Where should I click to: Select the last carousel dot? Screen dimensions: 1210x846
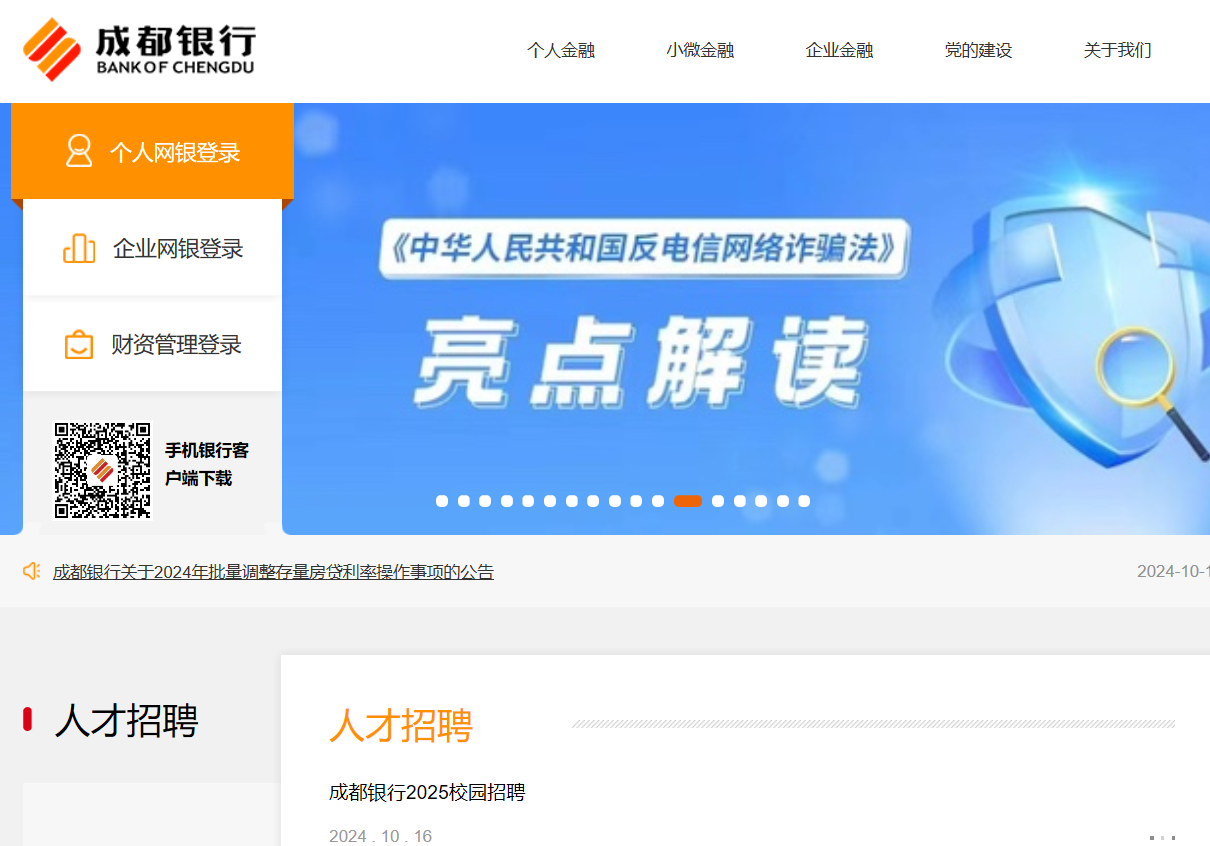(804, 501)
